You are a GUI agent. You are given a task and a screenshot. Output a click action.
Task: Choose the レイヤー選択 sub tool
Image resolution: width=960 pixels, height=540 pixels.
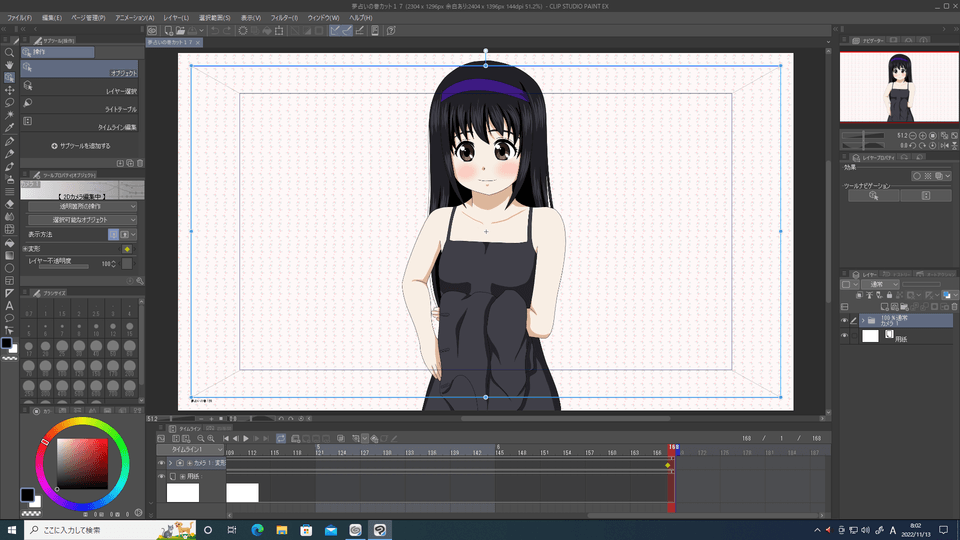pyautogui.click(x=80, y=87)
